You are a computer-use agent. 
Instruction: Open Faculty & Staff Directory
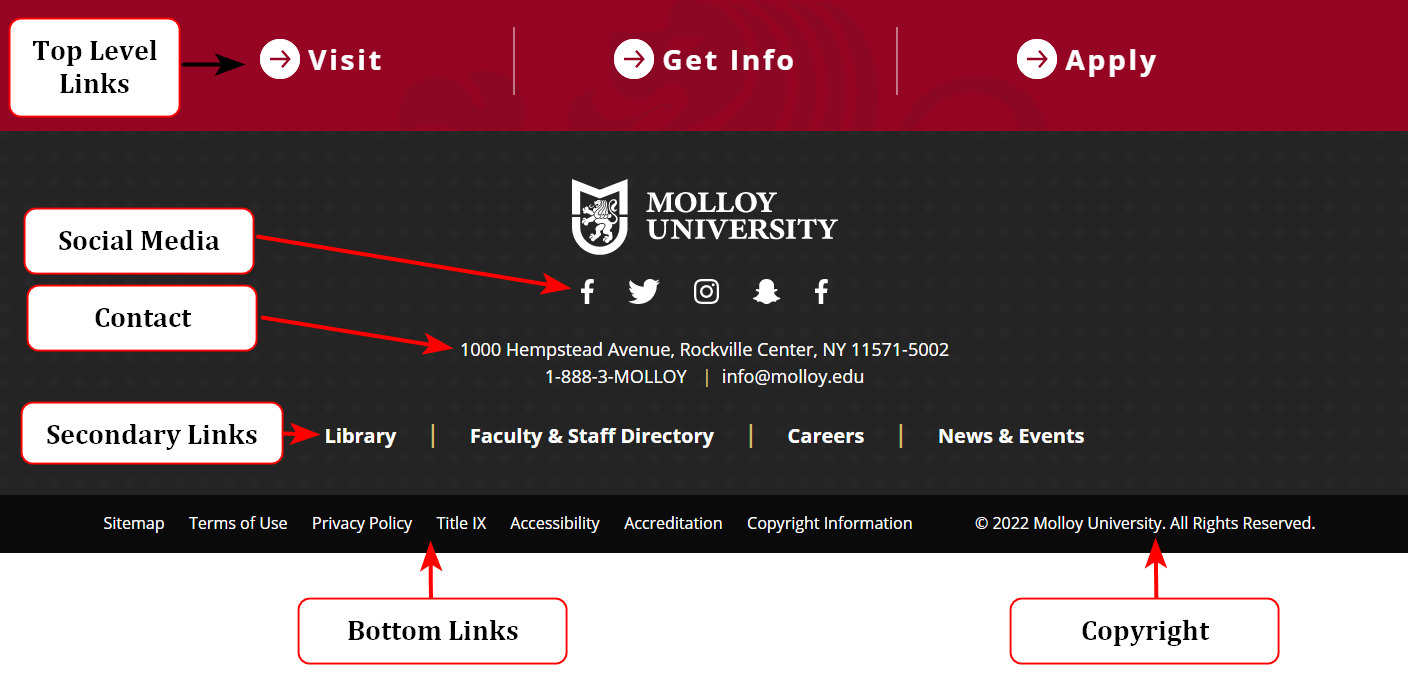[x=592, y=436]
